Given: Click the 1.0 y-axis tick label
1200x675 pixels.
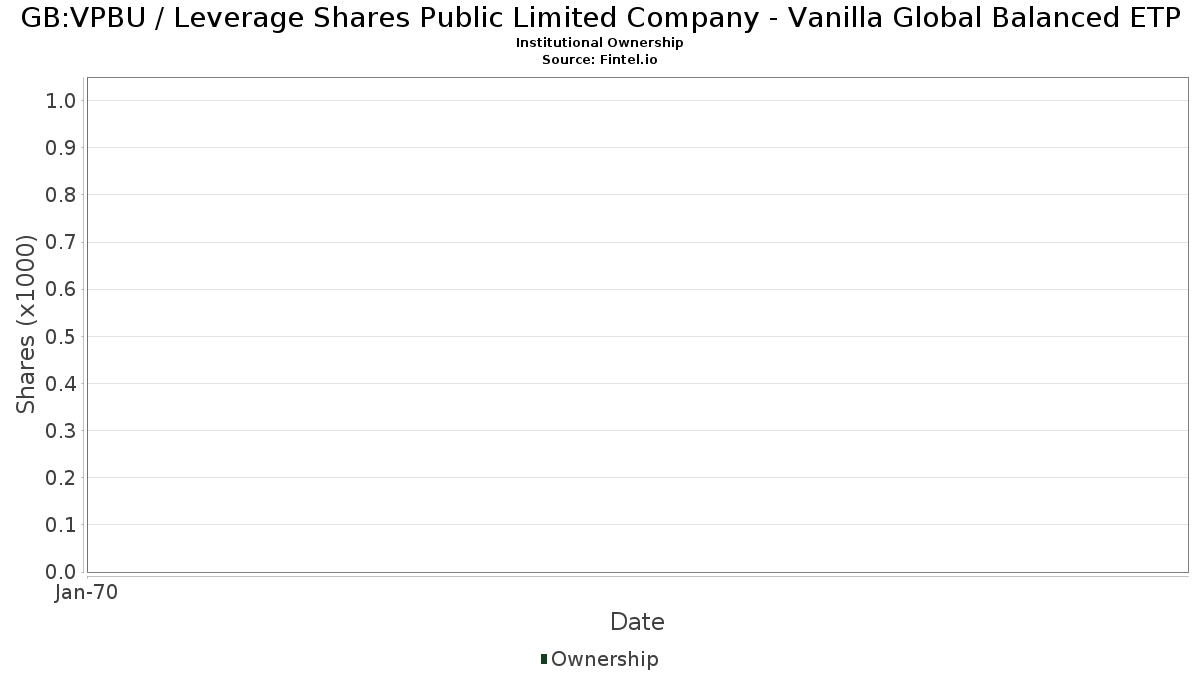Looking at the screenshot, I should pyautogui.click(x=61, y=100).
